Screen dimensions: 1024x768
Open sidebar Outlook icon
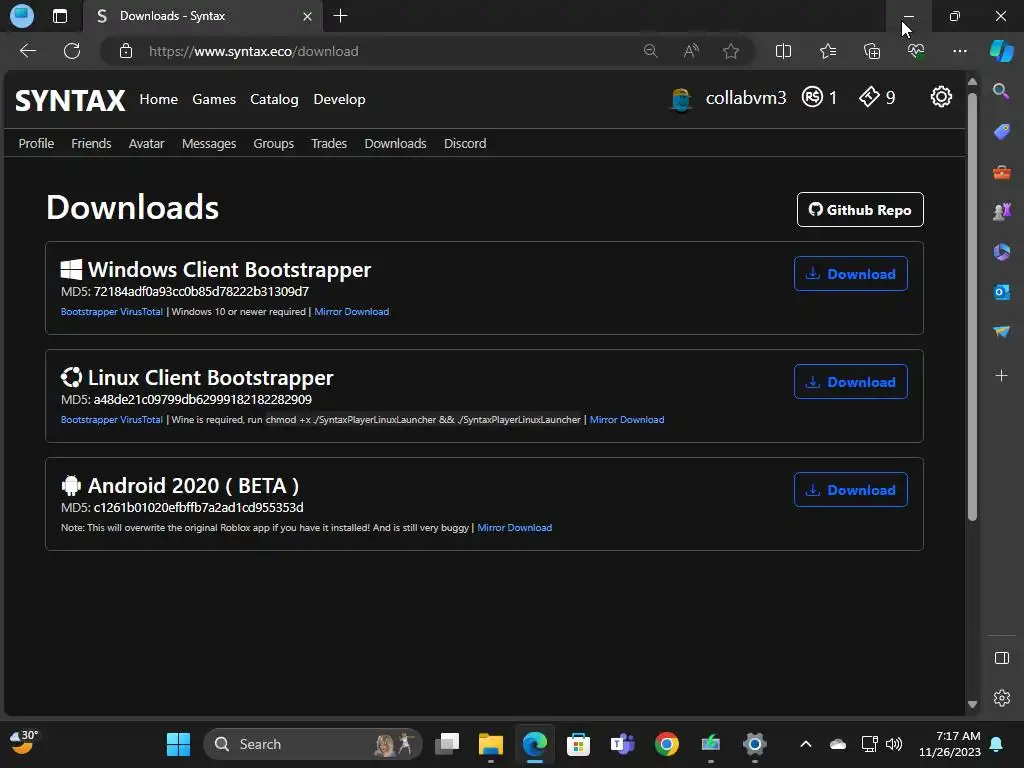coord(1001,292)
